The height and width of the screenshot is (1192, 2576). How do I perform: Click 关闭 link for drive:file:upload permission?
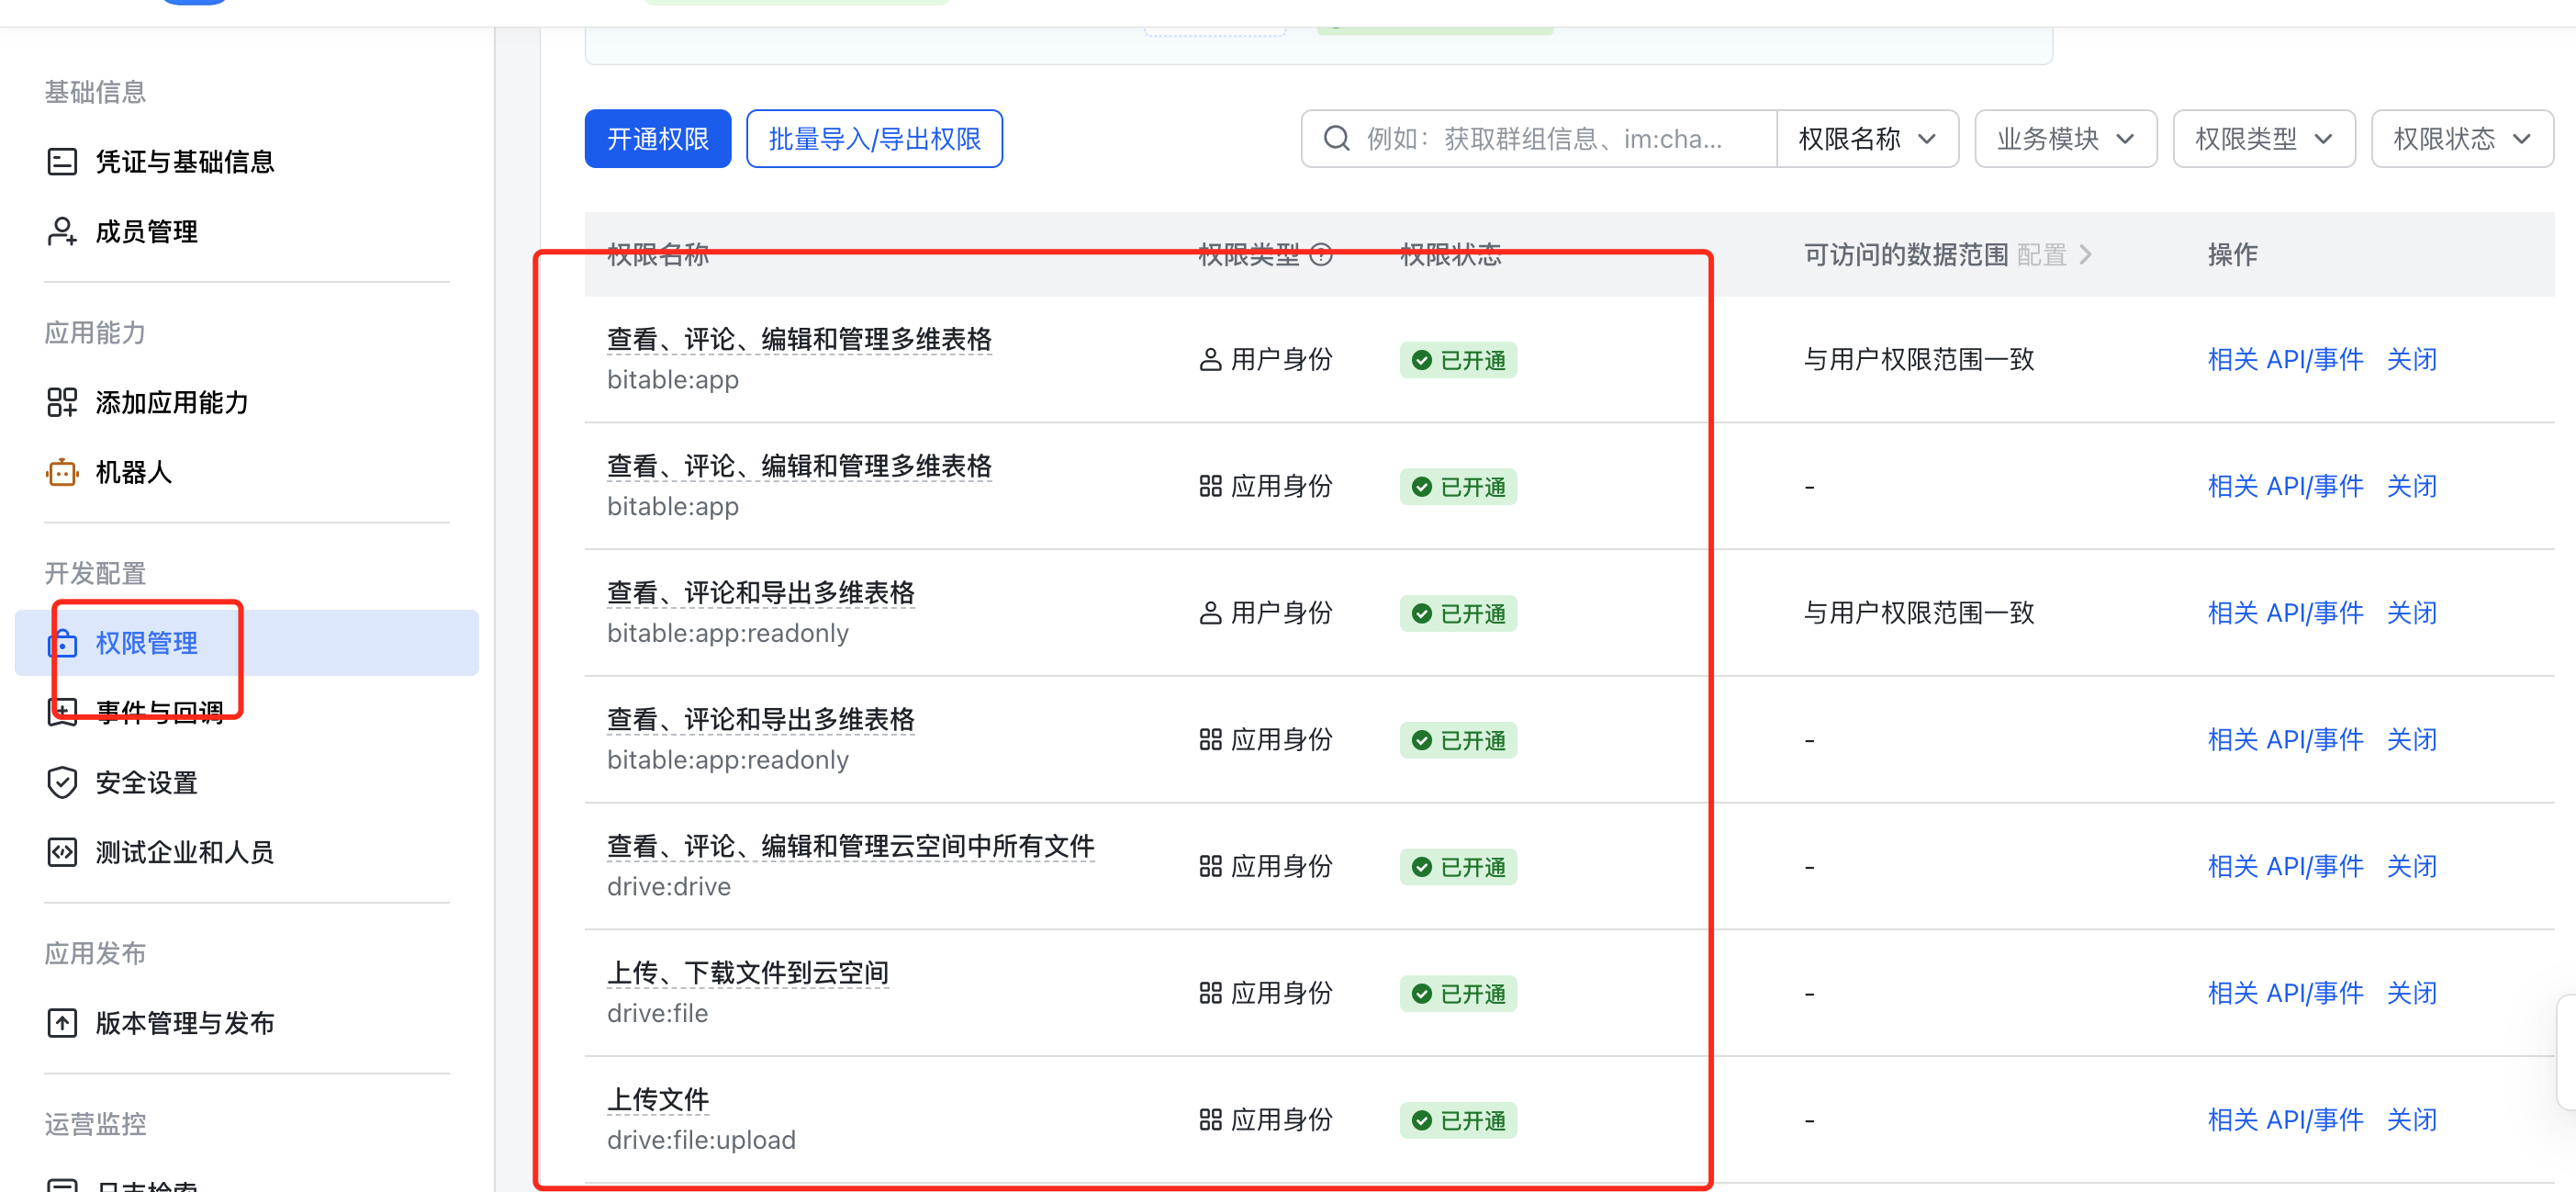[x=2411, y=1119]
